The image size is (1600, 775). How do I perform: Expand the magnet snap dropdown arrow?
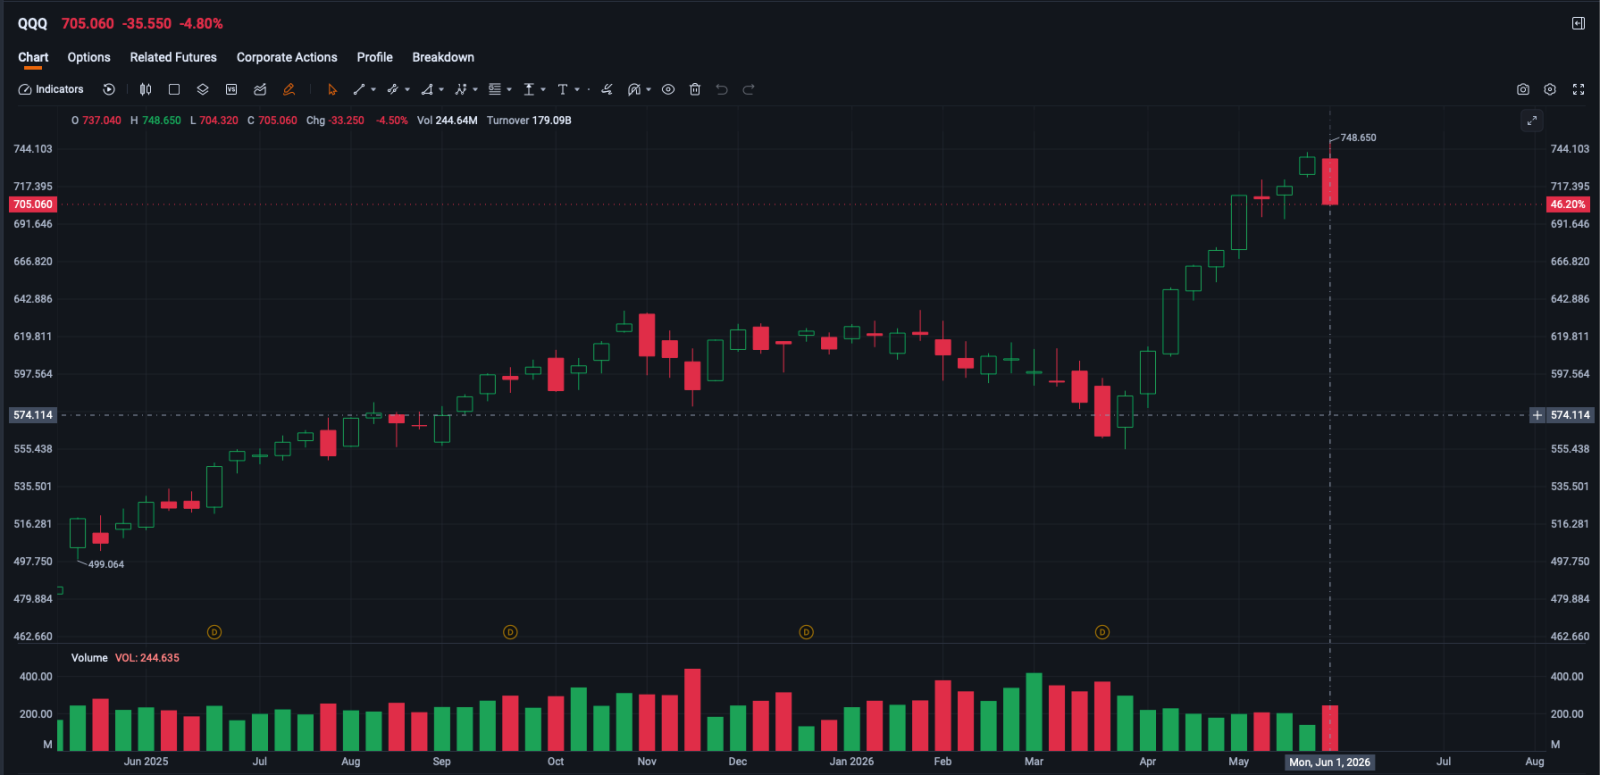click(648, 89)
